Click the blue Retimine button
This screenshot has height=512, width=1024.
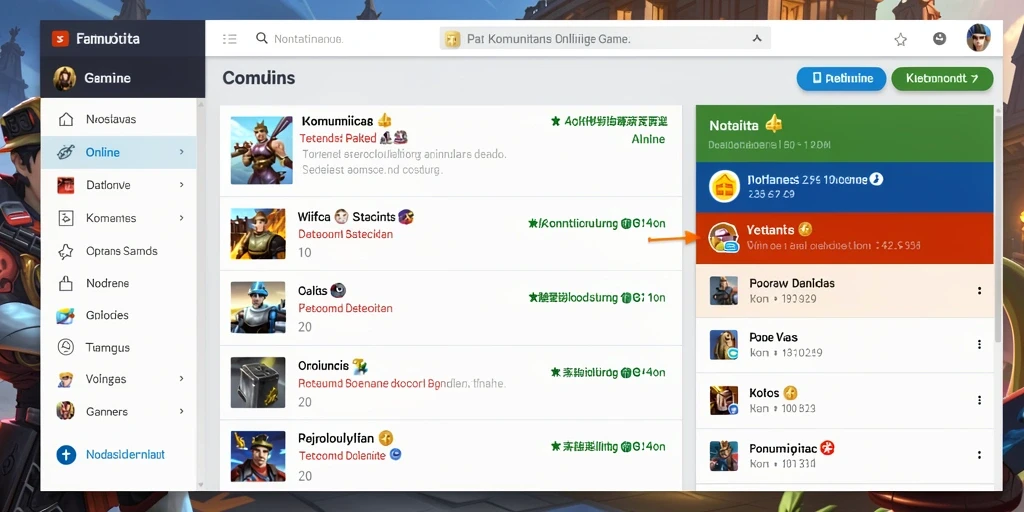[x=841, y=78]
